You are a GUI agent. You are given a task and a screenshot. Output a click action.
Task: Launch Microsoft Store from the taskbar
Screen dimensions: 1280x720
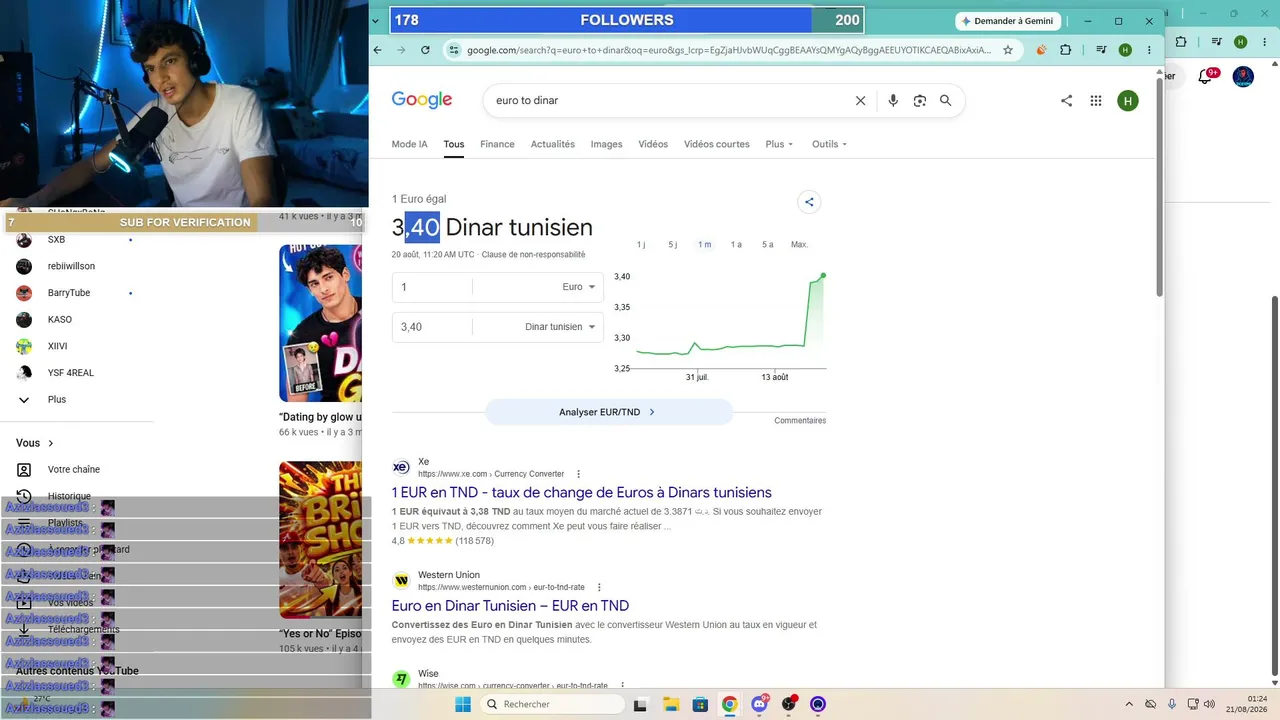(700, 704)
